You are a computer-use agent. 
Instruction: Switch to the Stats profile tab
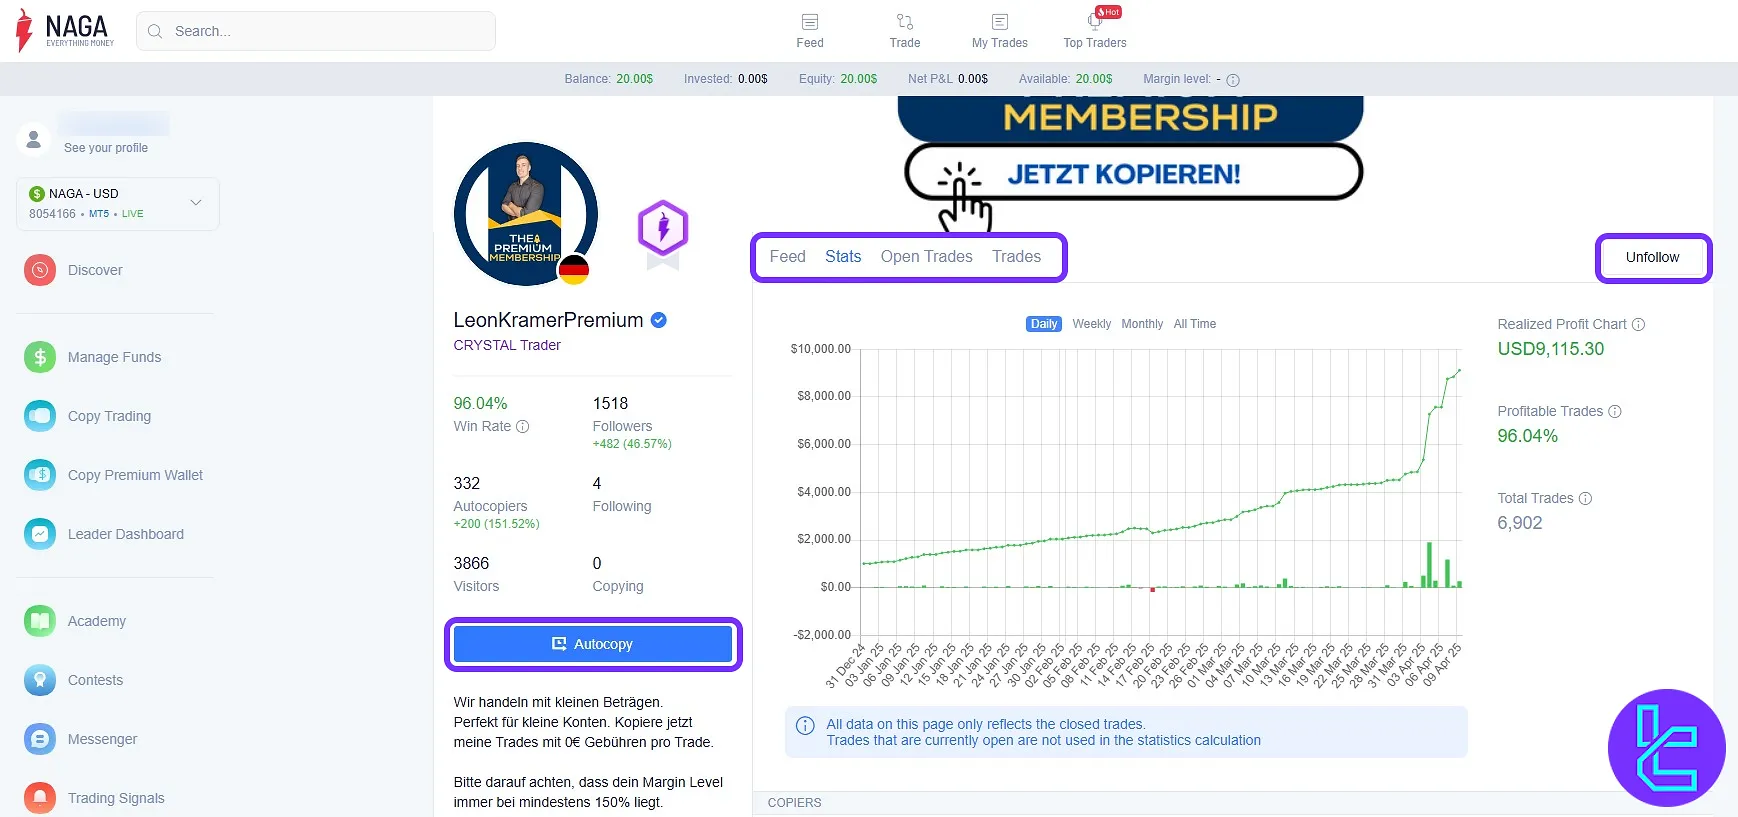click(843, 257)
